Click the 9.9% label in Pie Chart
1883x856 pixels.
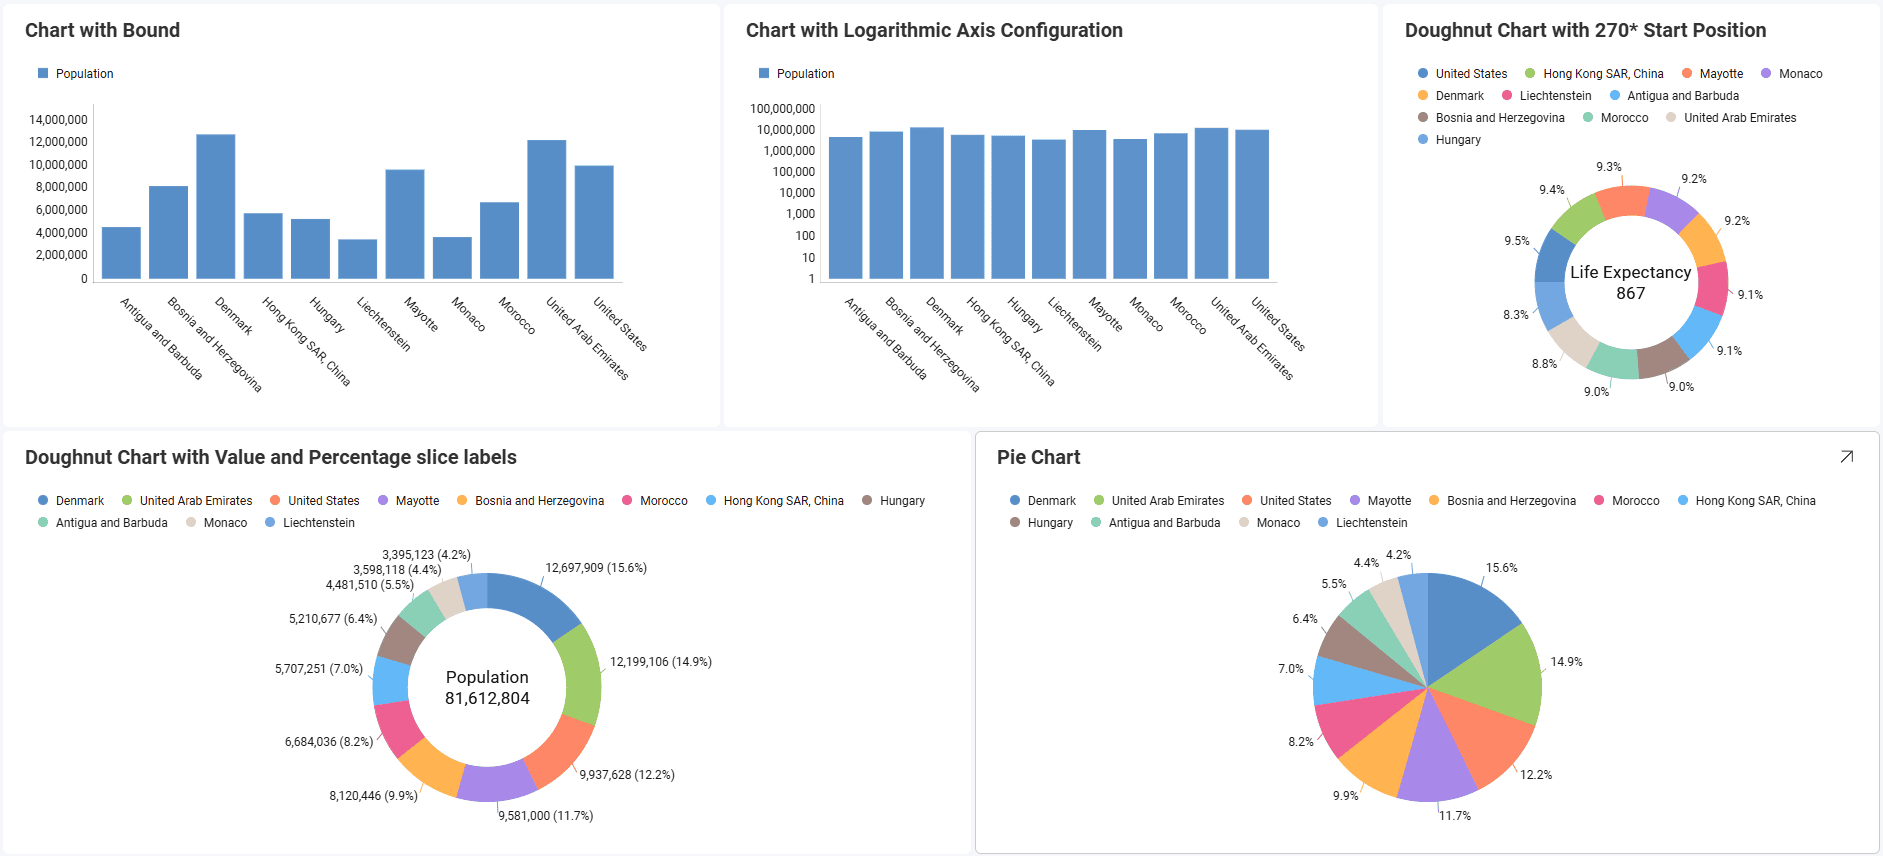(1345, 796)
